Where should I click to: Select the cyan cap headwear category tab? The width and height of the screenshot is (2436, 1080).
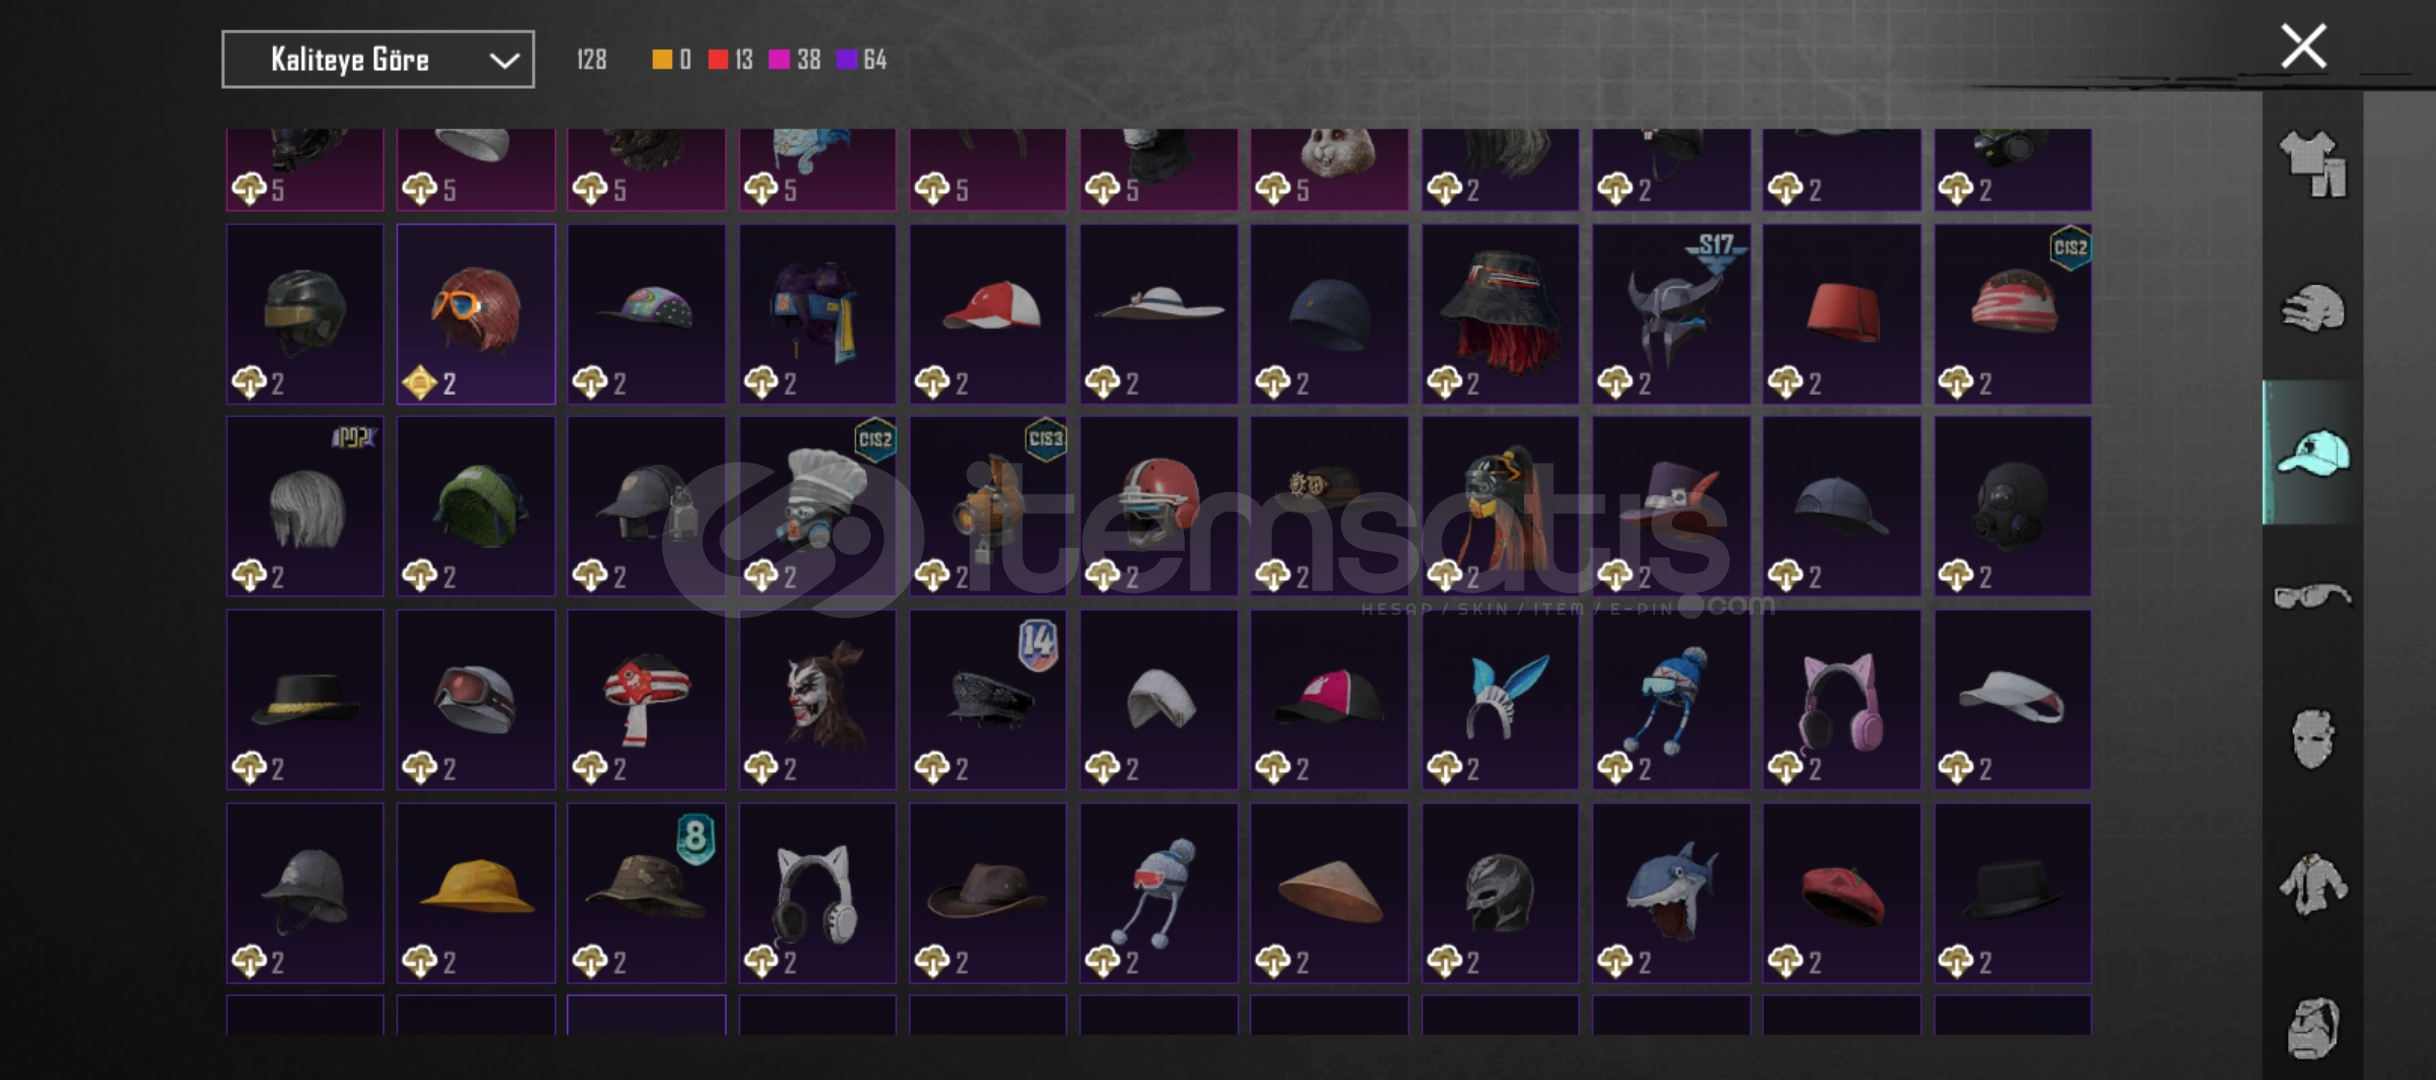click(2313, 453)
